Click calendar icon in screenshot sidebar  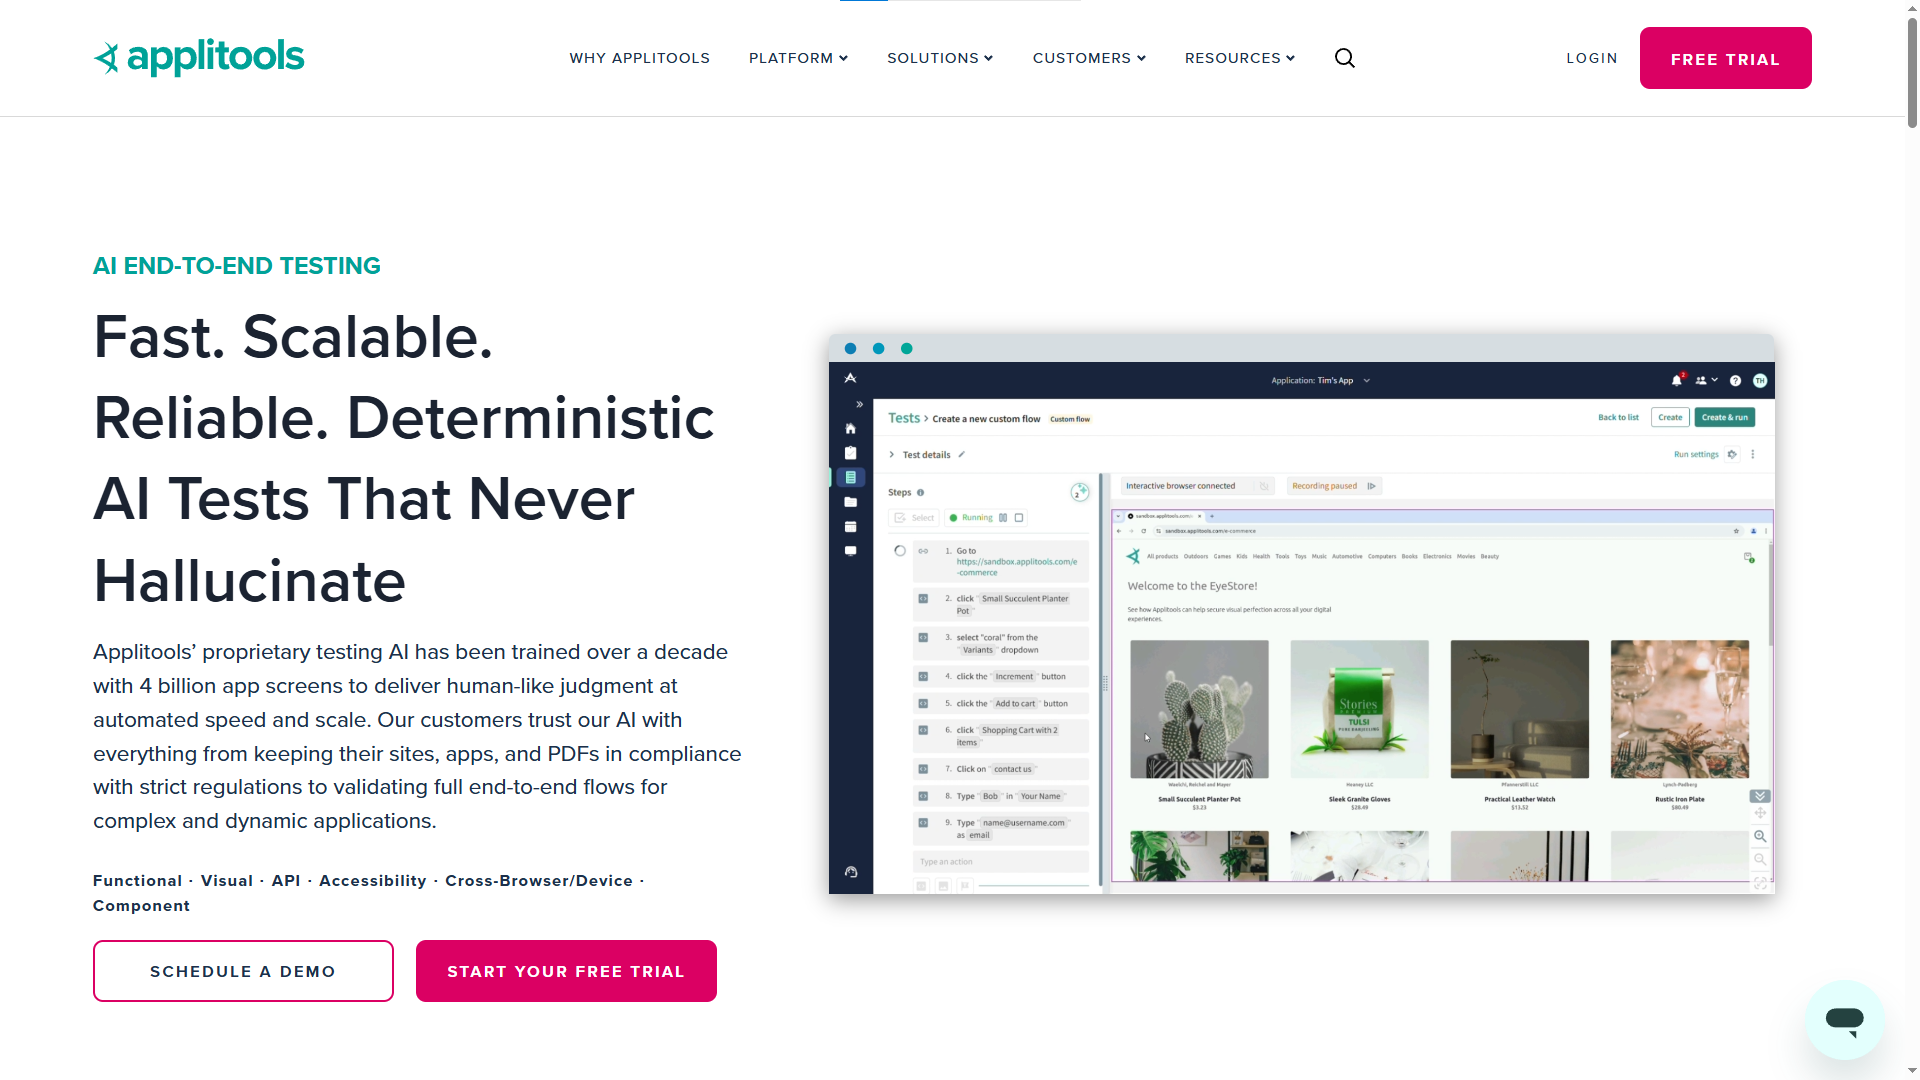point(850,527)
